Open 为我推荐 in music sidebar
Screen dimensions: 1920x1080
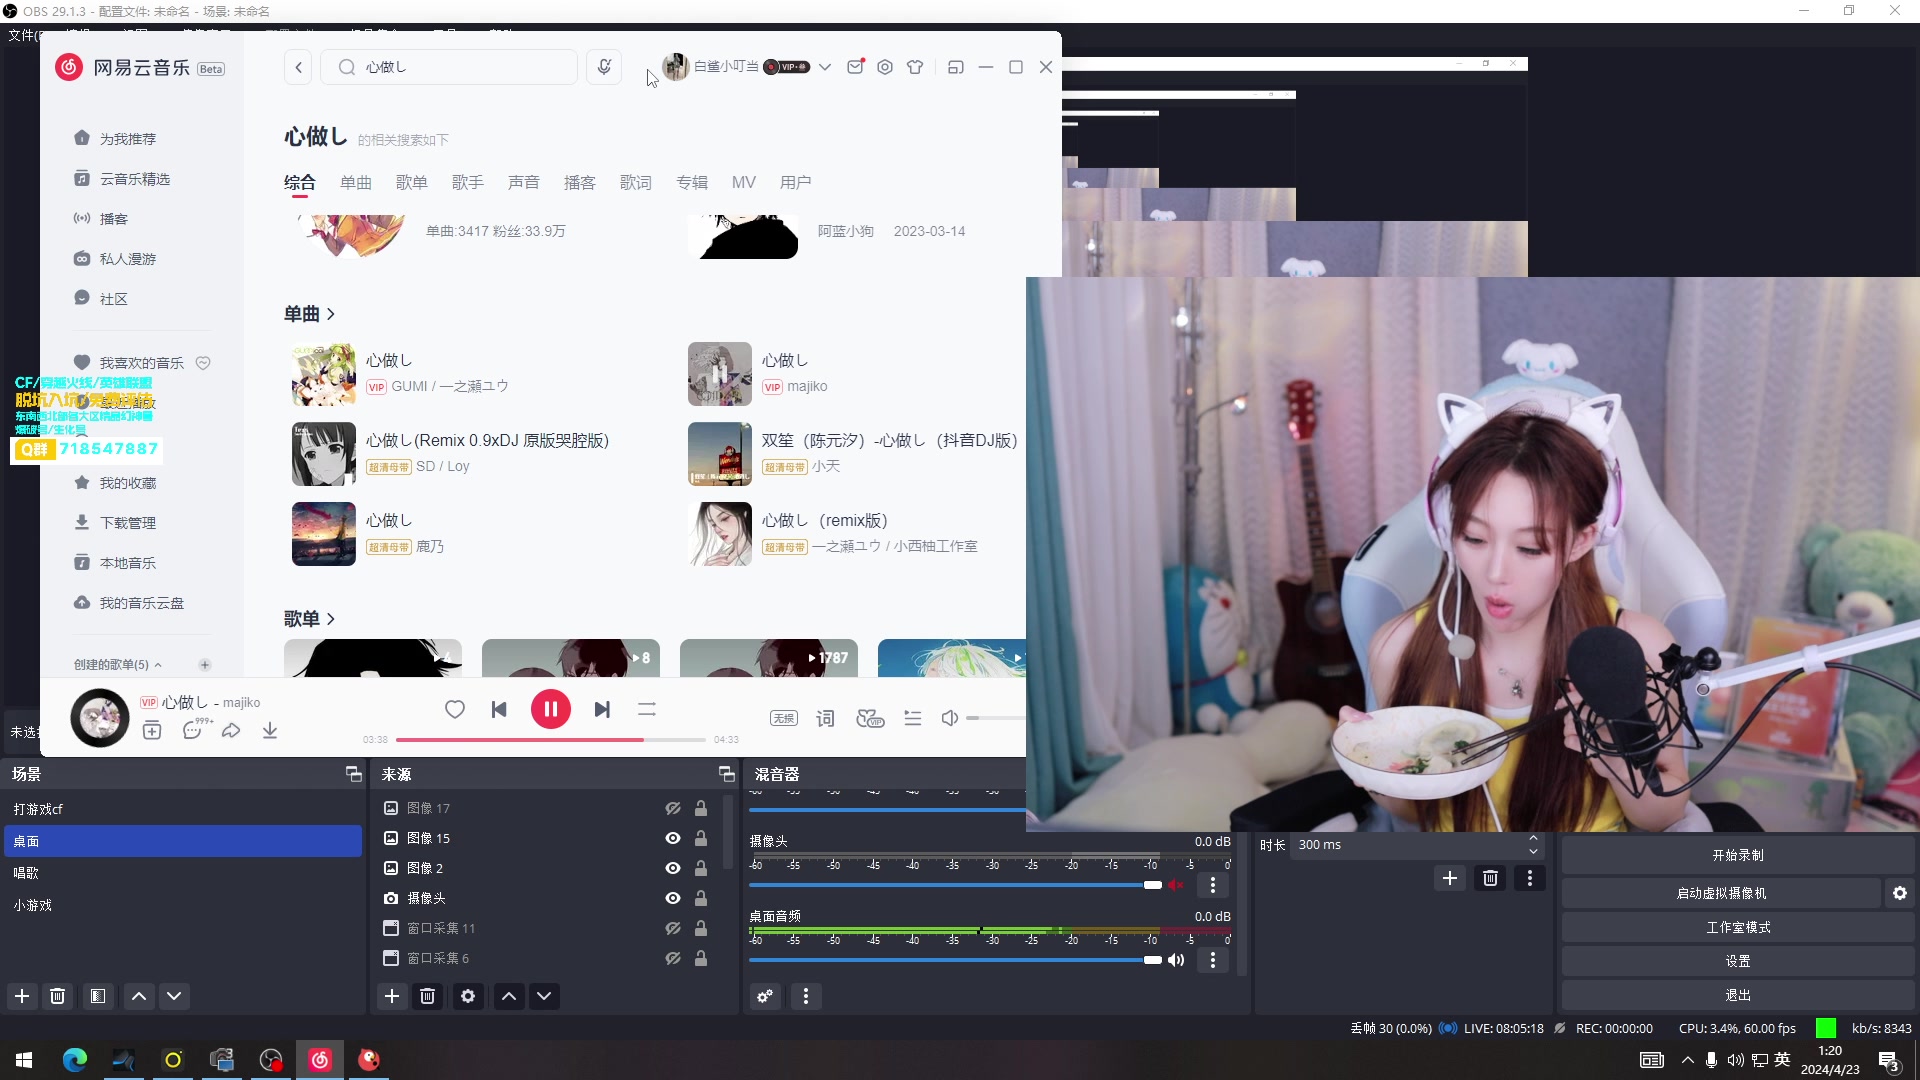click(128, 139)
